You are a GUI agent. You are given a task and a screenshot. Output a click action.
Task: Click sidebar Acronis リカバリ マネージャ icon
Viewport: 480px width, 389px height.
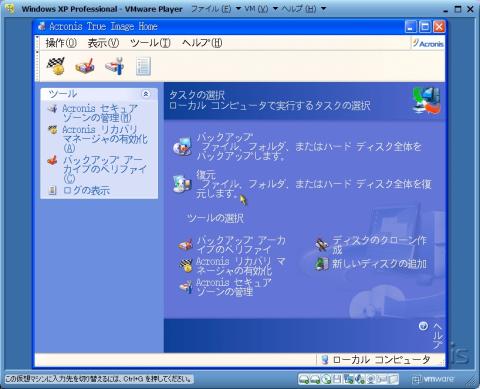click(53, 130)
